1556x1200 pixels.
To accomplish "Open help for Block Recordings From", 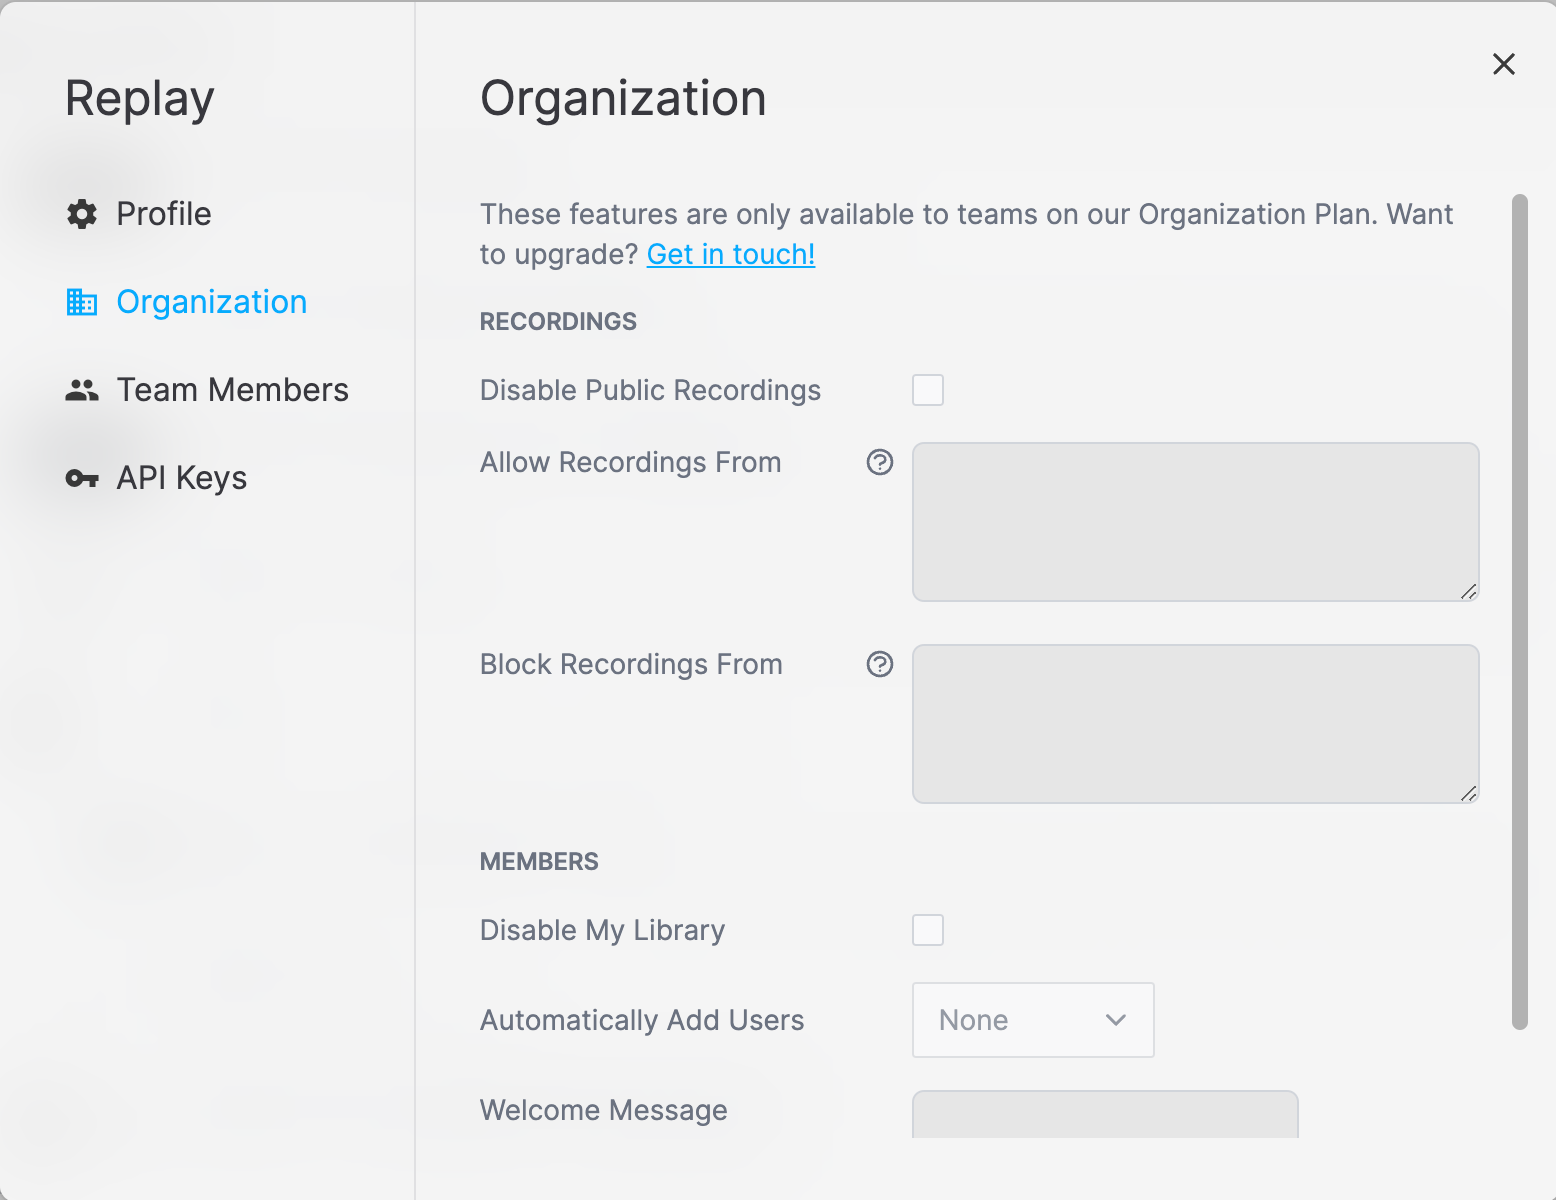I will pyautogui.click(x=880, y=664).
